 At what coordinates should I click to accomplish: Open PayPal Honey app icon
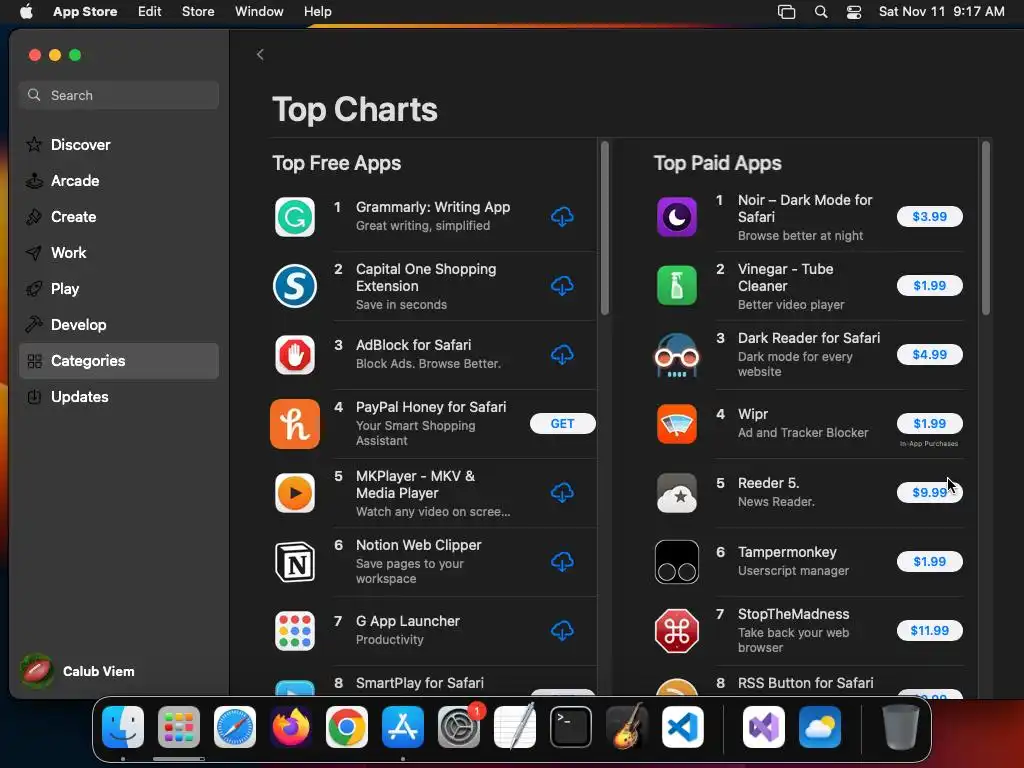tap(295, 424)
